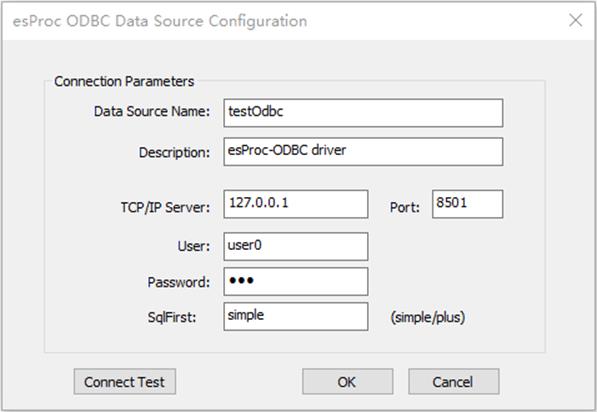
Task: Click the Data Source Name input field
Action: (363, 113)
